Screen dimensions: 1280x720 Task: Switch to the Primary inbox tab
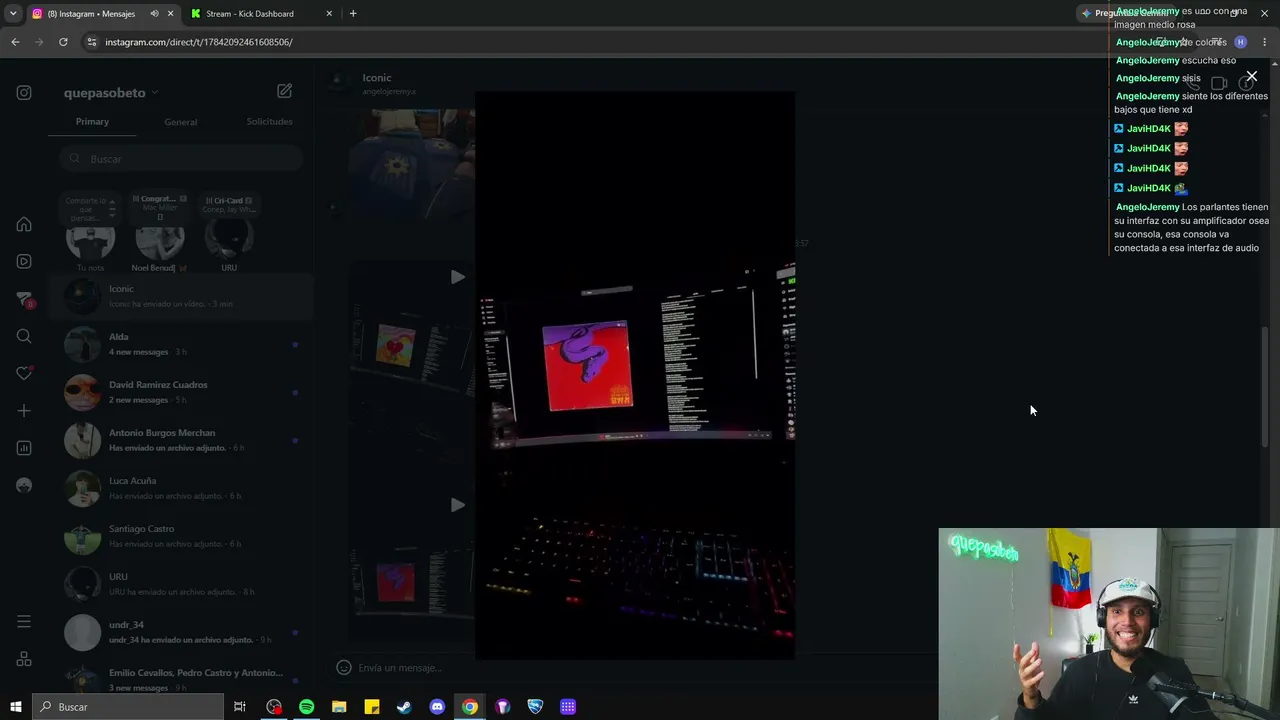tap(92, 122)
